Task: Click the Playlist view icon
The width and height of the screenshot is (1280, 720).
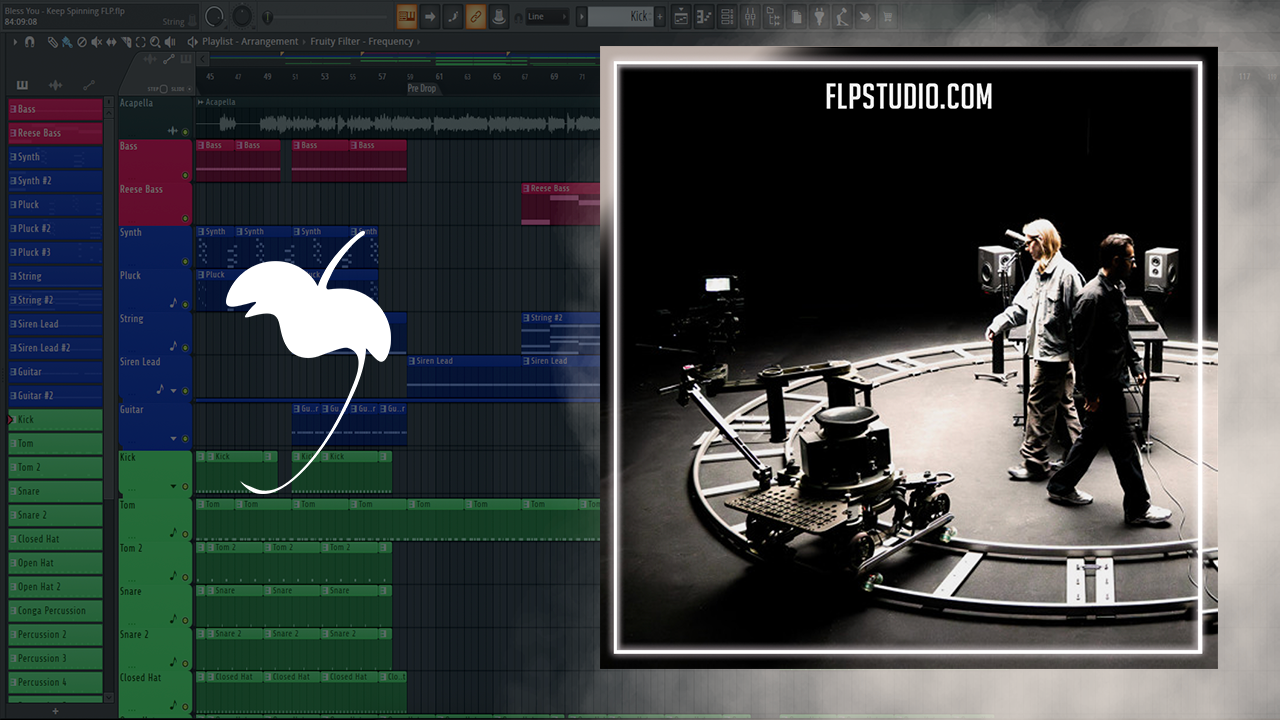Action: click(x=681, y=17)
